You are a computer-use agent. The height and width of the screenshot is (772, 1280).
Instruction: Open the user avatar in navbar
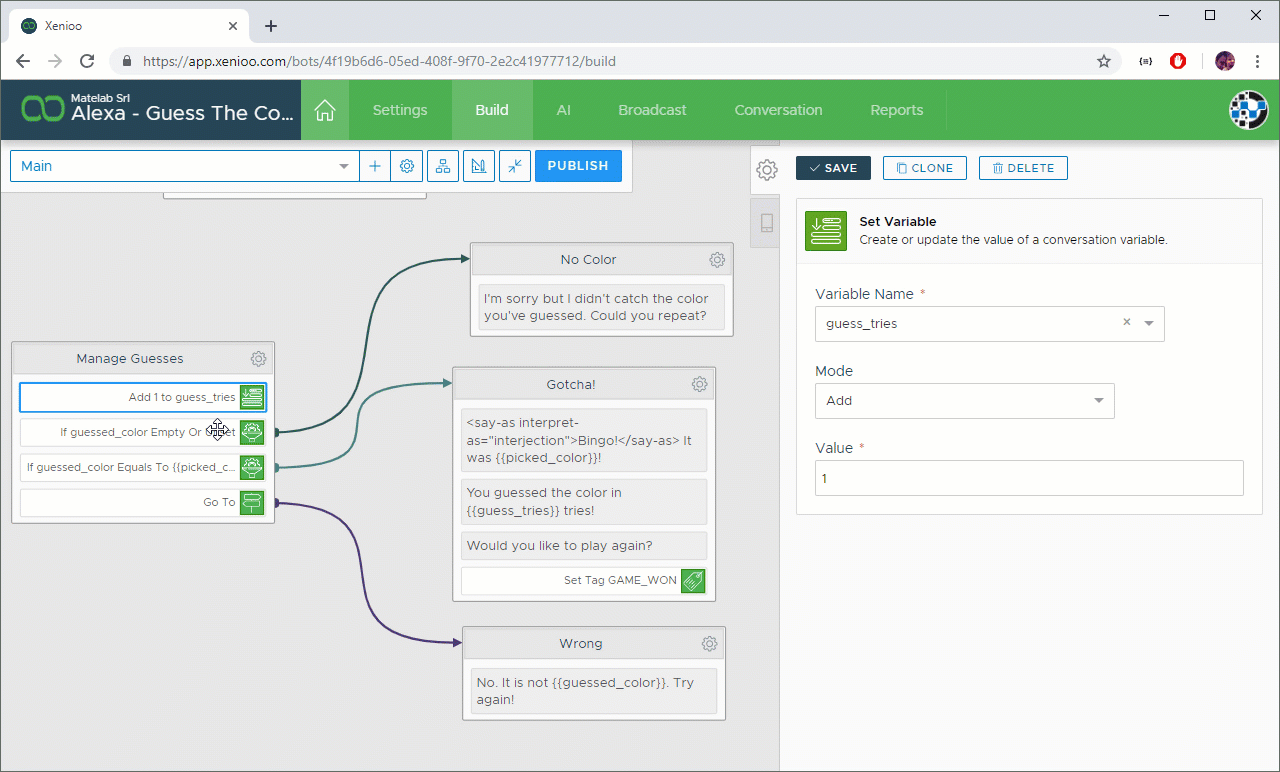point(1248,110)
